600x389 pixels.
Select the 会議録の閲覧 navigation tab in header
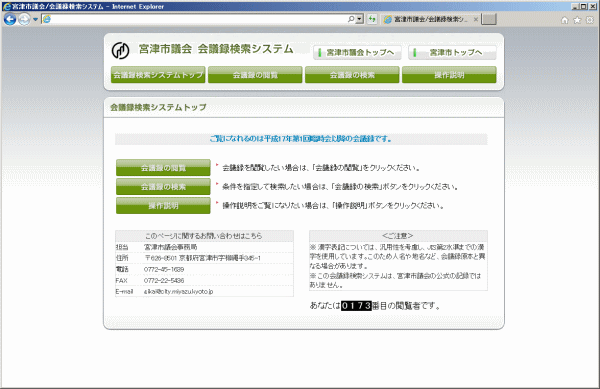(255, 75)
